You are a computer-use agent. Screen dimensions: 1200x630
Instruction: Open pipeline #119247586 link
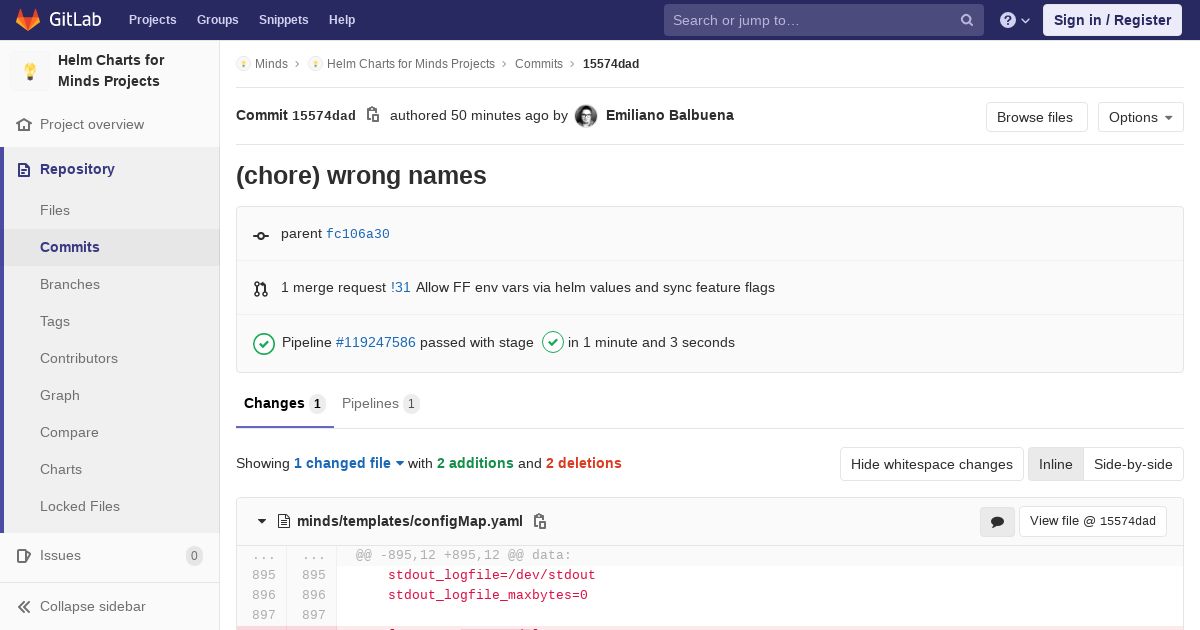coord(376,343)
